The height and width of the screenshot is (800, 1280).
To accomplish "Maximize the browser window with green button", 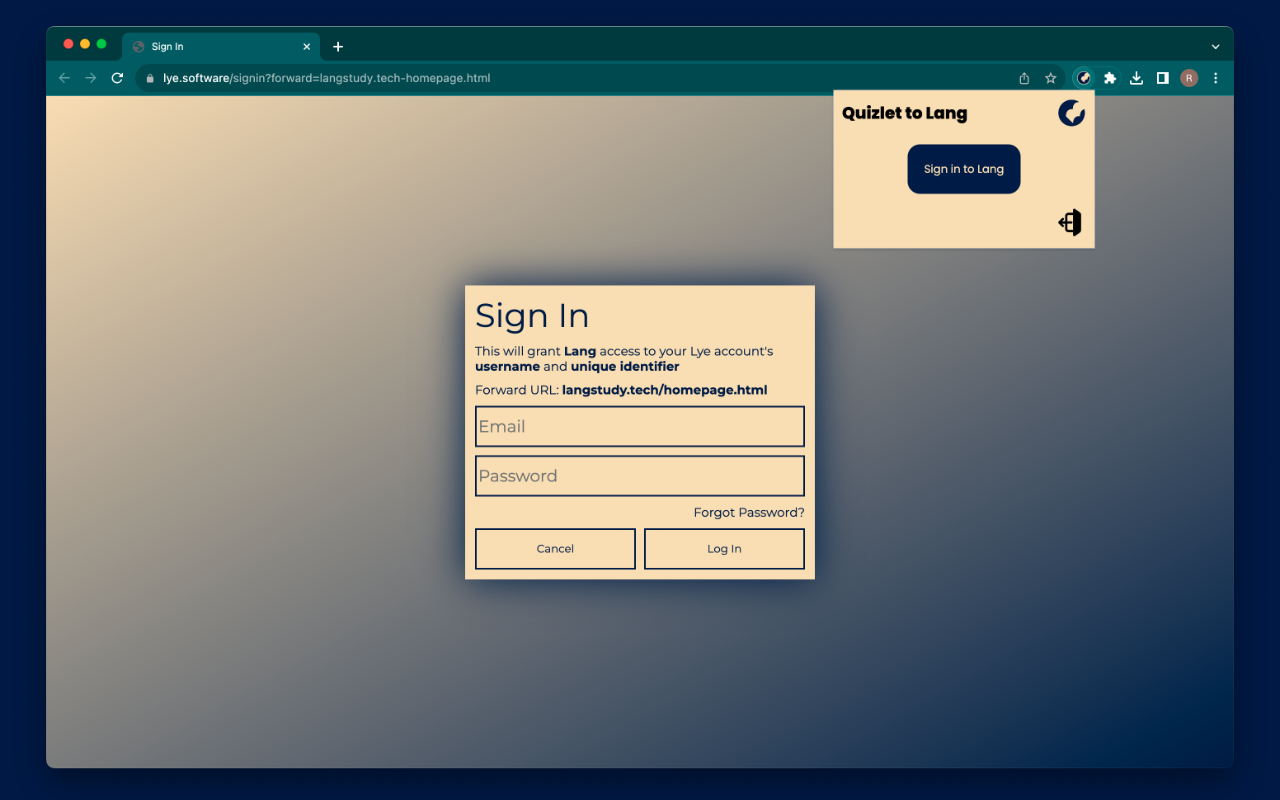I will pyautogui.click(x=101, y=44).
